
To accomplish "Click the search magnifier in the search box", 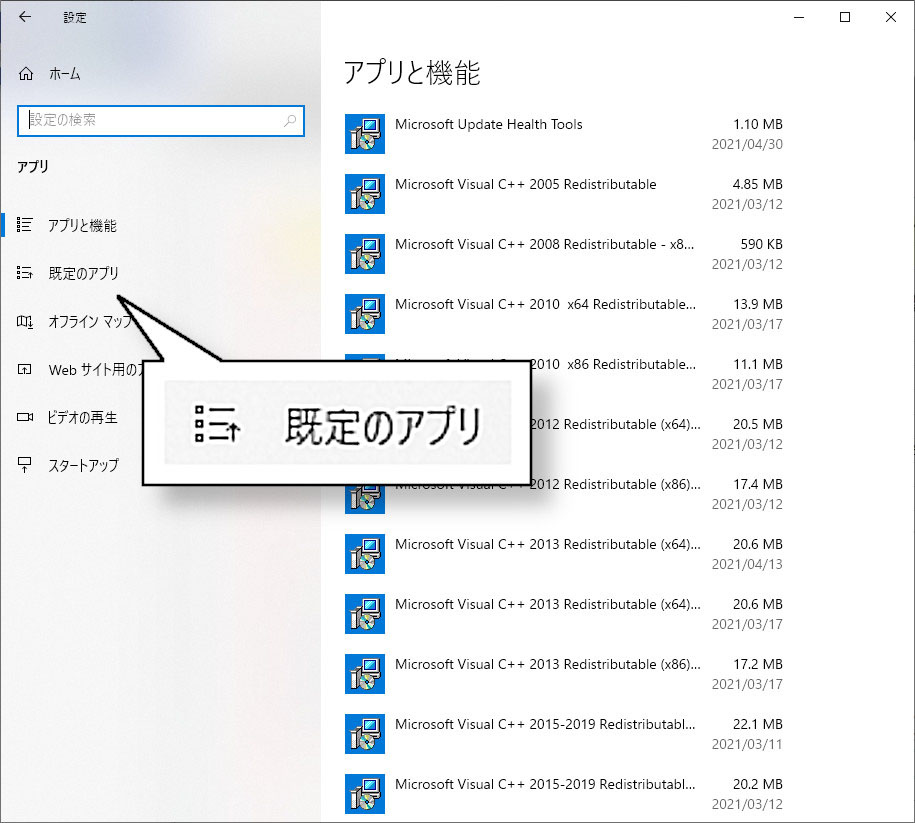I will [x=288, y=120].
